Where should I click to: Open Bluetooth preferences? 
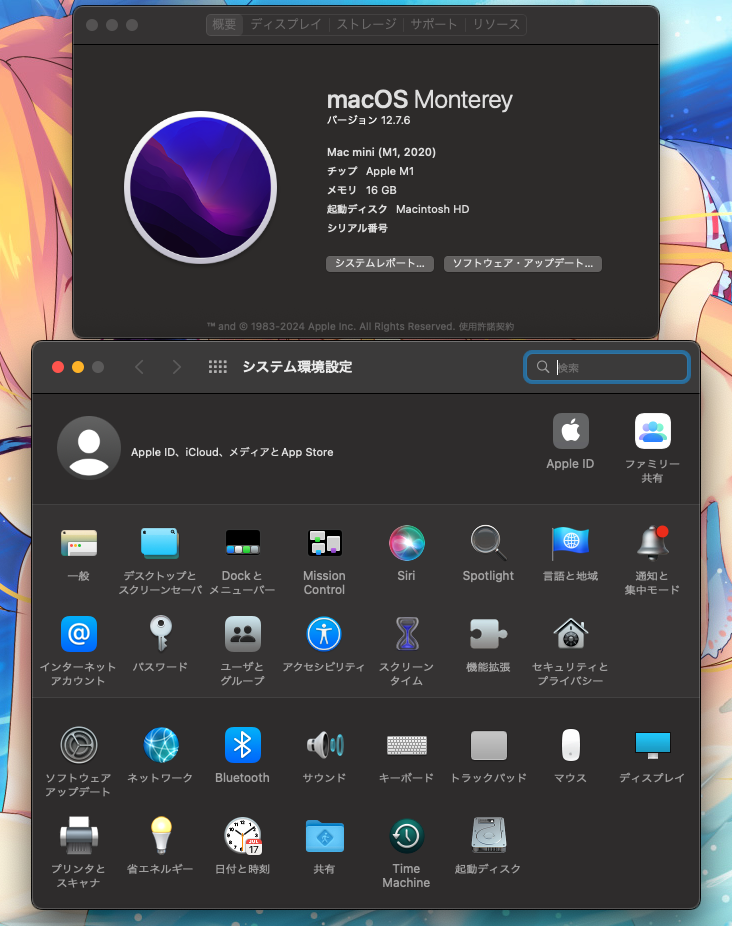point(242,745)
